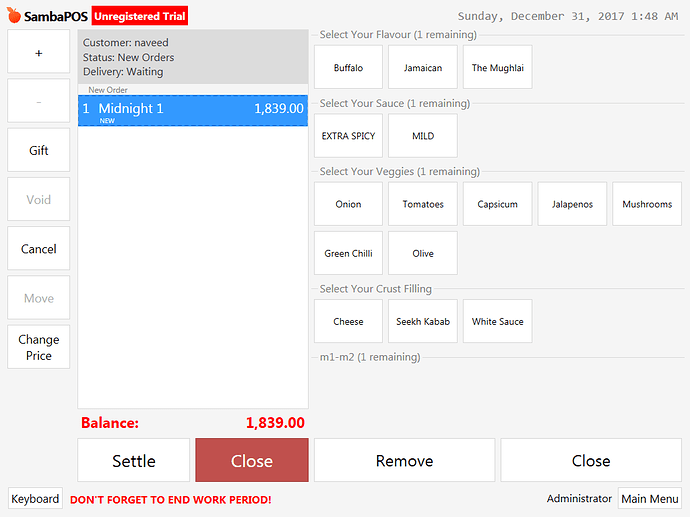The width and height of the screenshot is (690, 517).
Task: Select MILD sauce
Action: coord(423,136)
